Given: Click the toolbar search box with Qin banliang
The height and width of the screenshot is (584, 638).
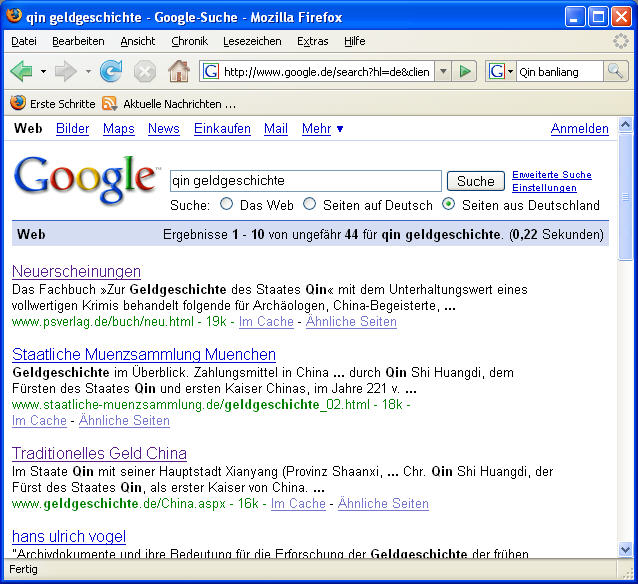Looking at the screenshot, I should pos(559,72).
